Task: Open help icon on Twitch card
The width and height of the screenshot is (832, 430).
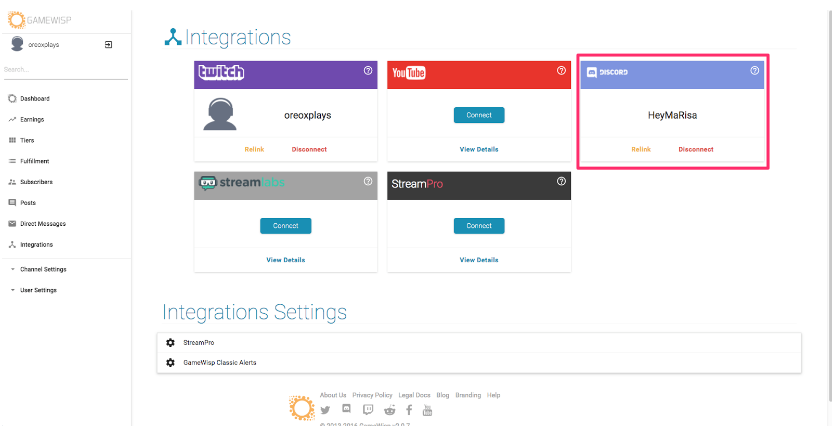Action: coord(368,71)
